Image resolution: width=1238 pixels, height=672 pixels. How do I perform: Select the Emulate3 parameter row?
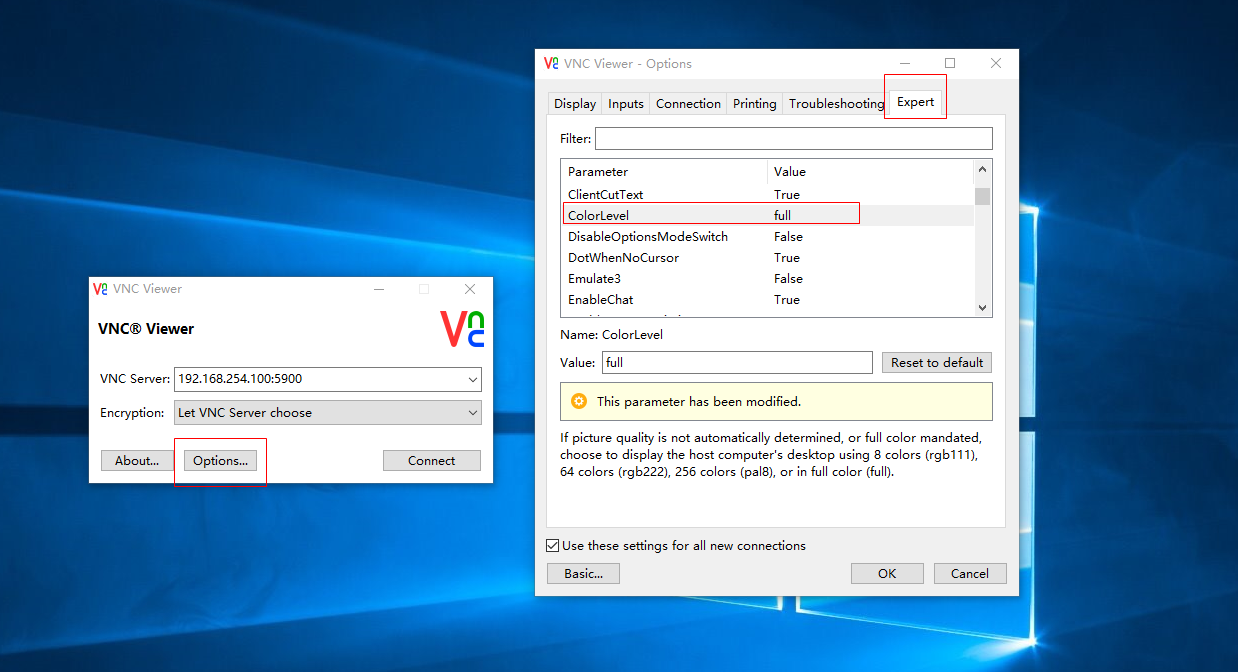tap(768, 278)
